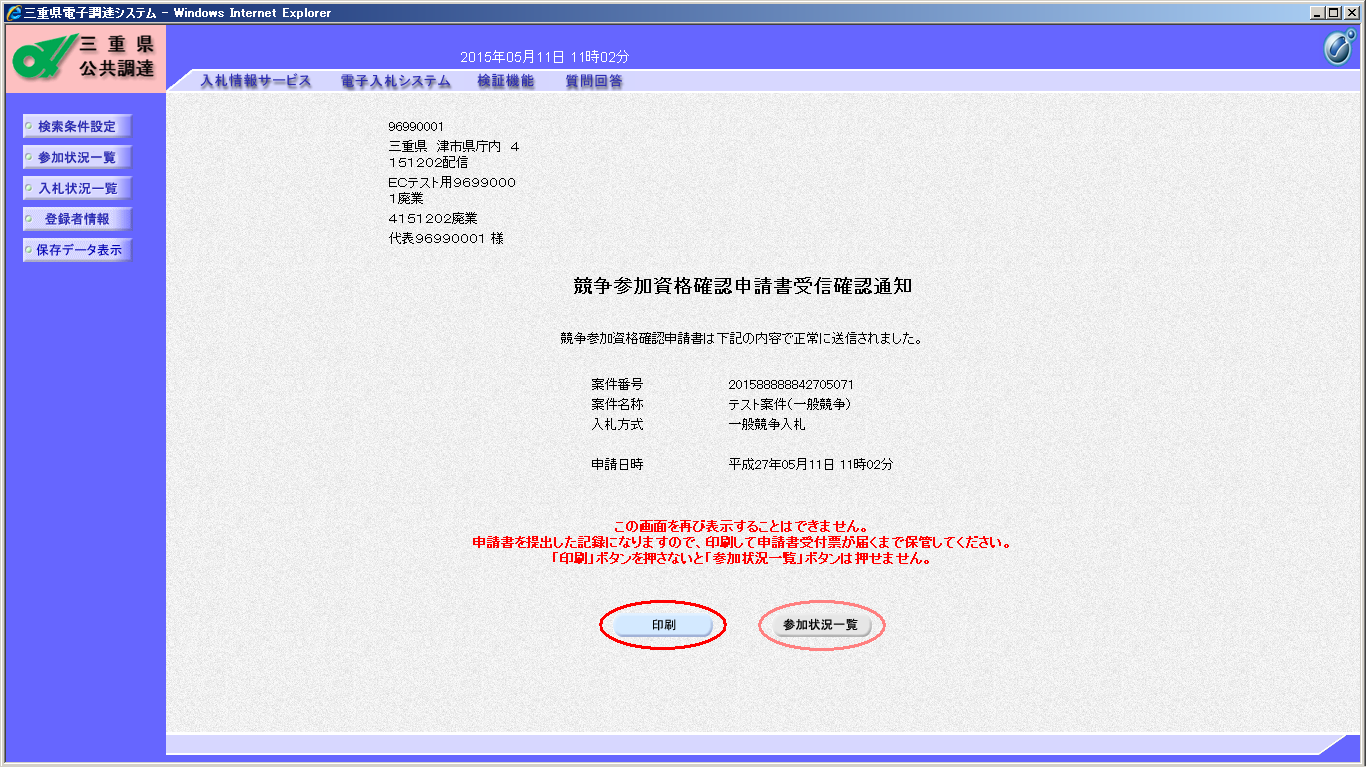Open 入札状況一覧 in the sidebar

click(77, 189)
